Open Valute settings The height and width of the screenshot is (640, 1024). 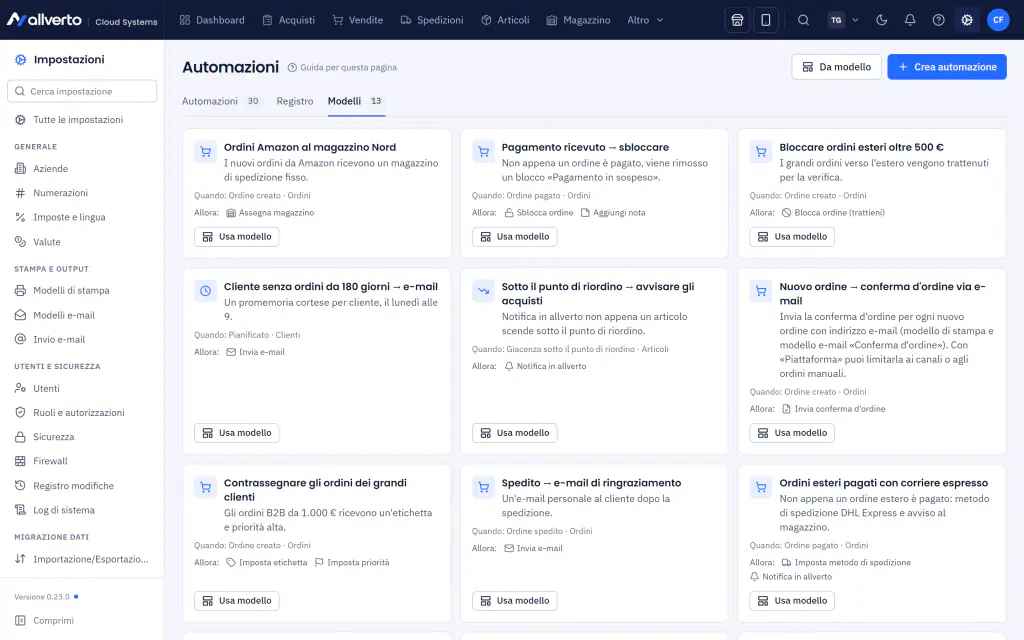pyautogui.click(x=82, y=242)
